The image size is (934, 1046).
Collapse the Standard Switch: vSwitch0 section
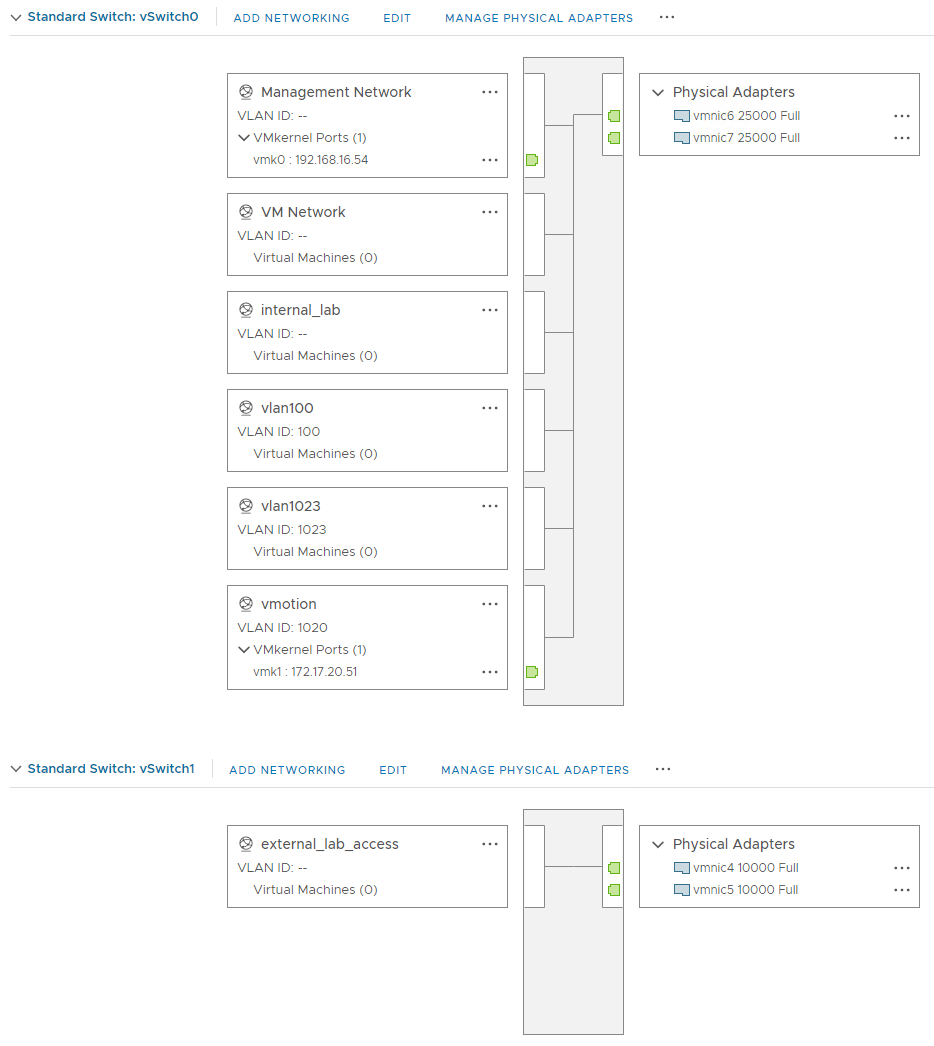[x=16, y=16]
